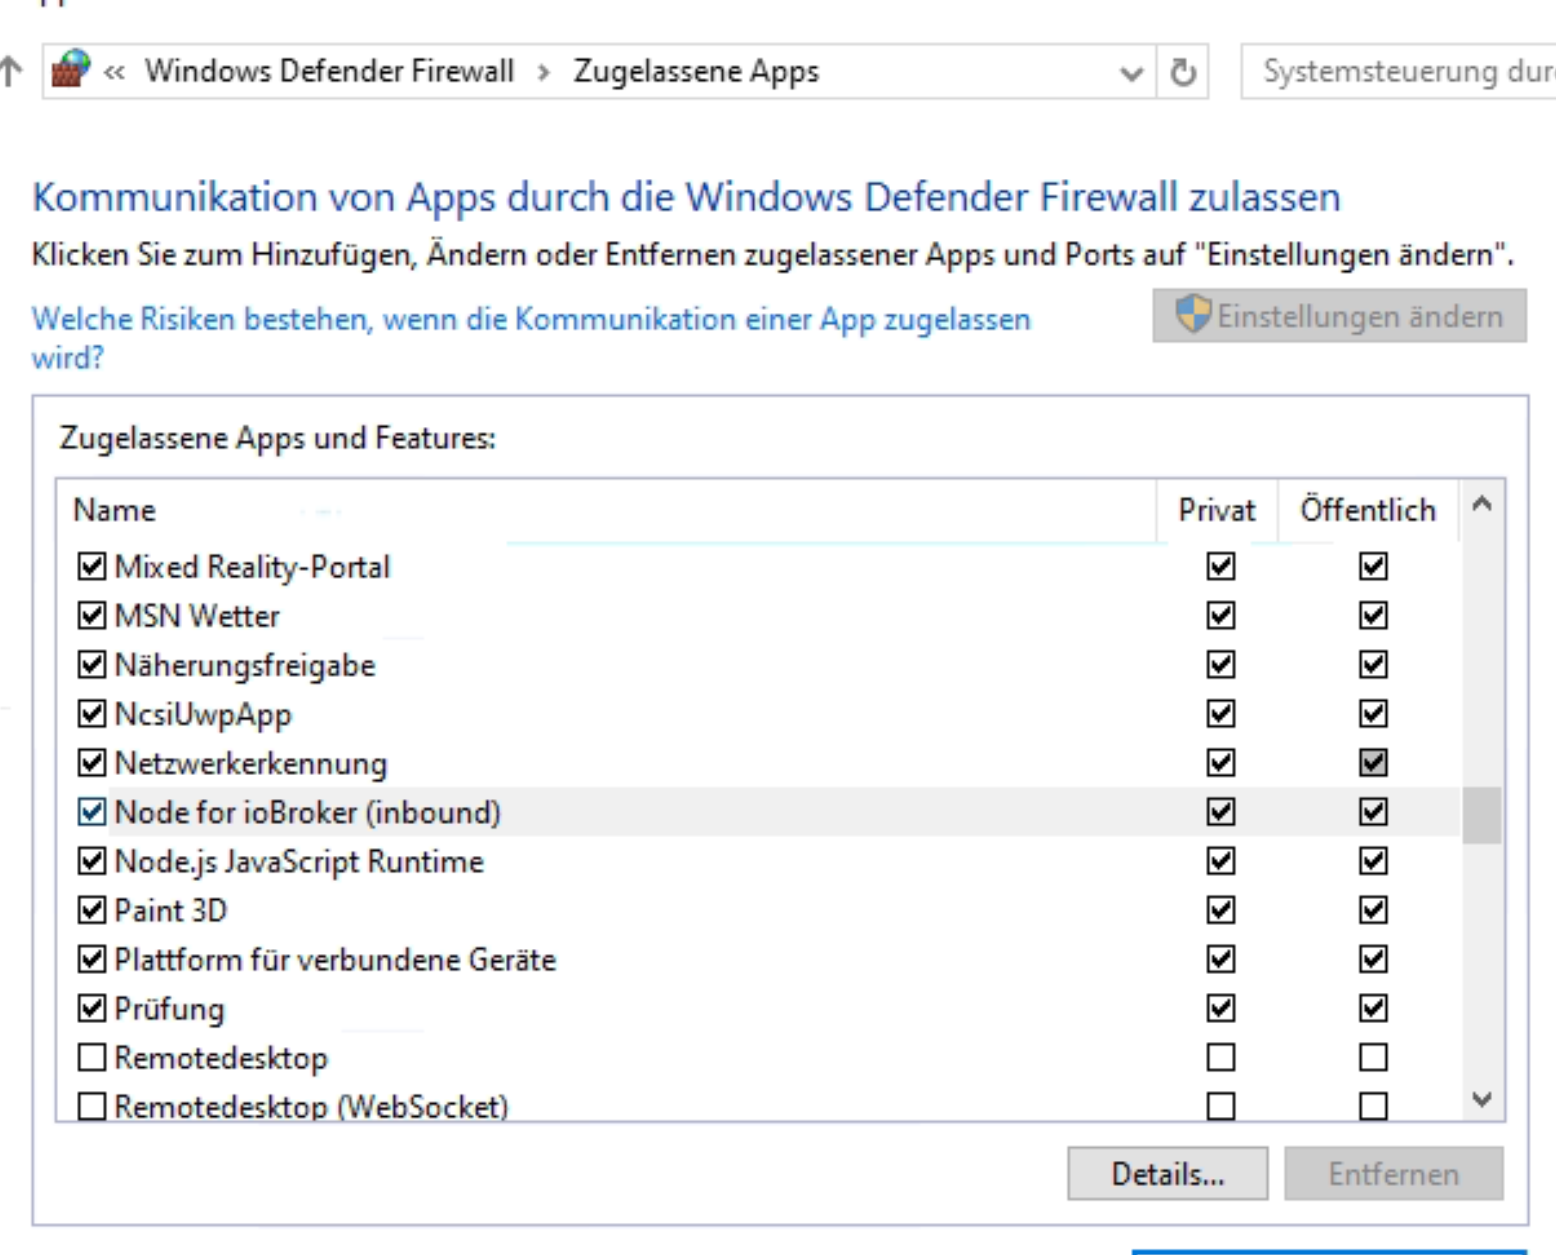Click the up arrow navigation icon
This screenshot has width=1556, height=1255.
click(10, 72)
